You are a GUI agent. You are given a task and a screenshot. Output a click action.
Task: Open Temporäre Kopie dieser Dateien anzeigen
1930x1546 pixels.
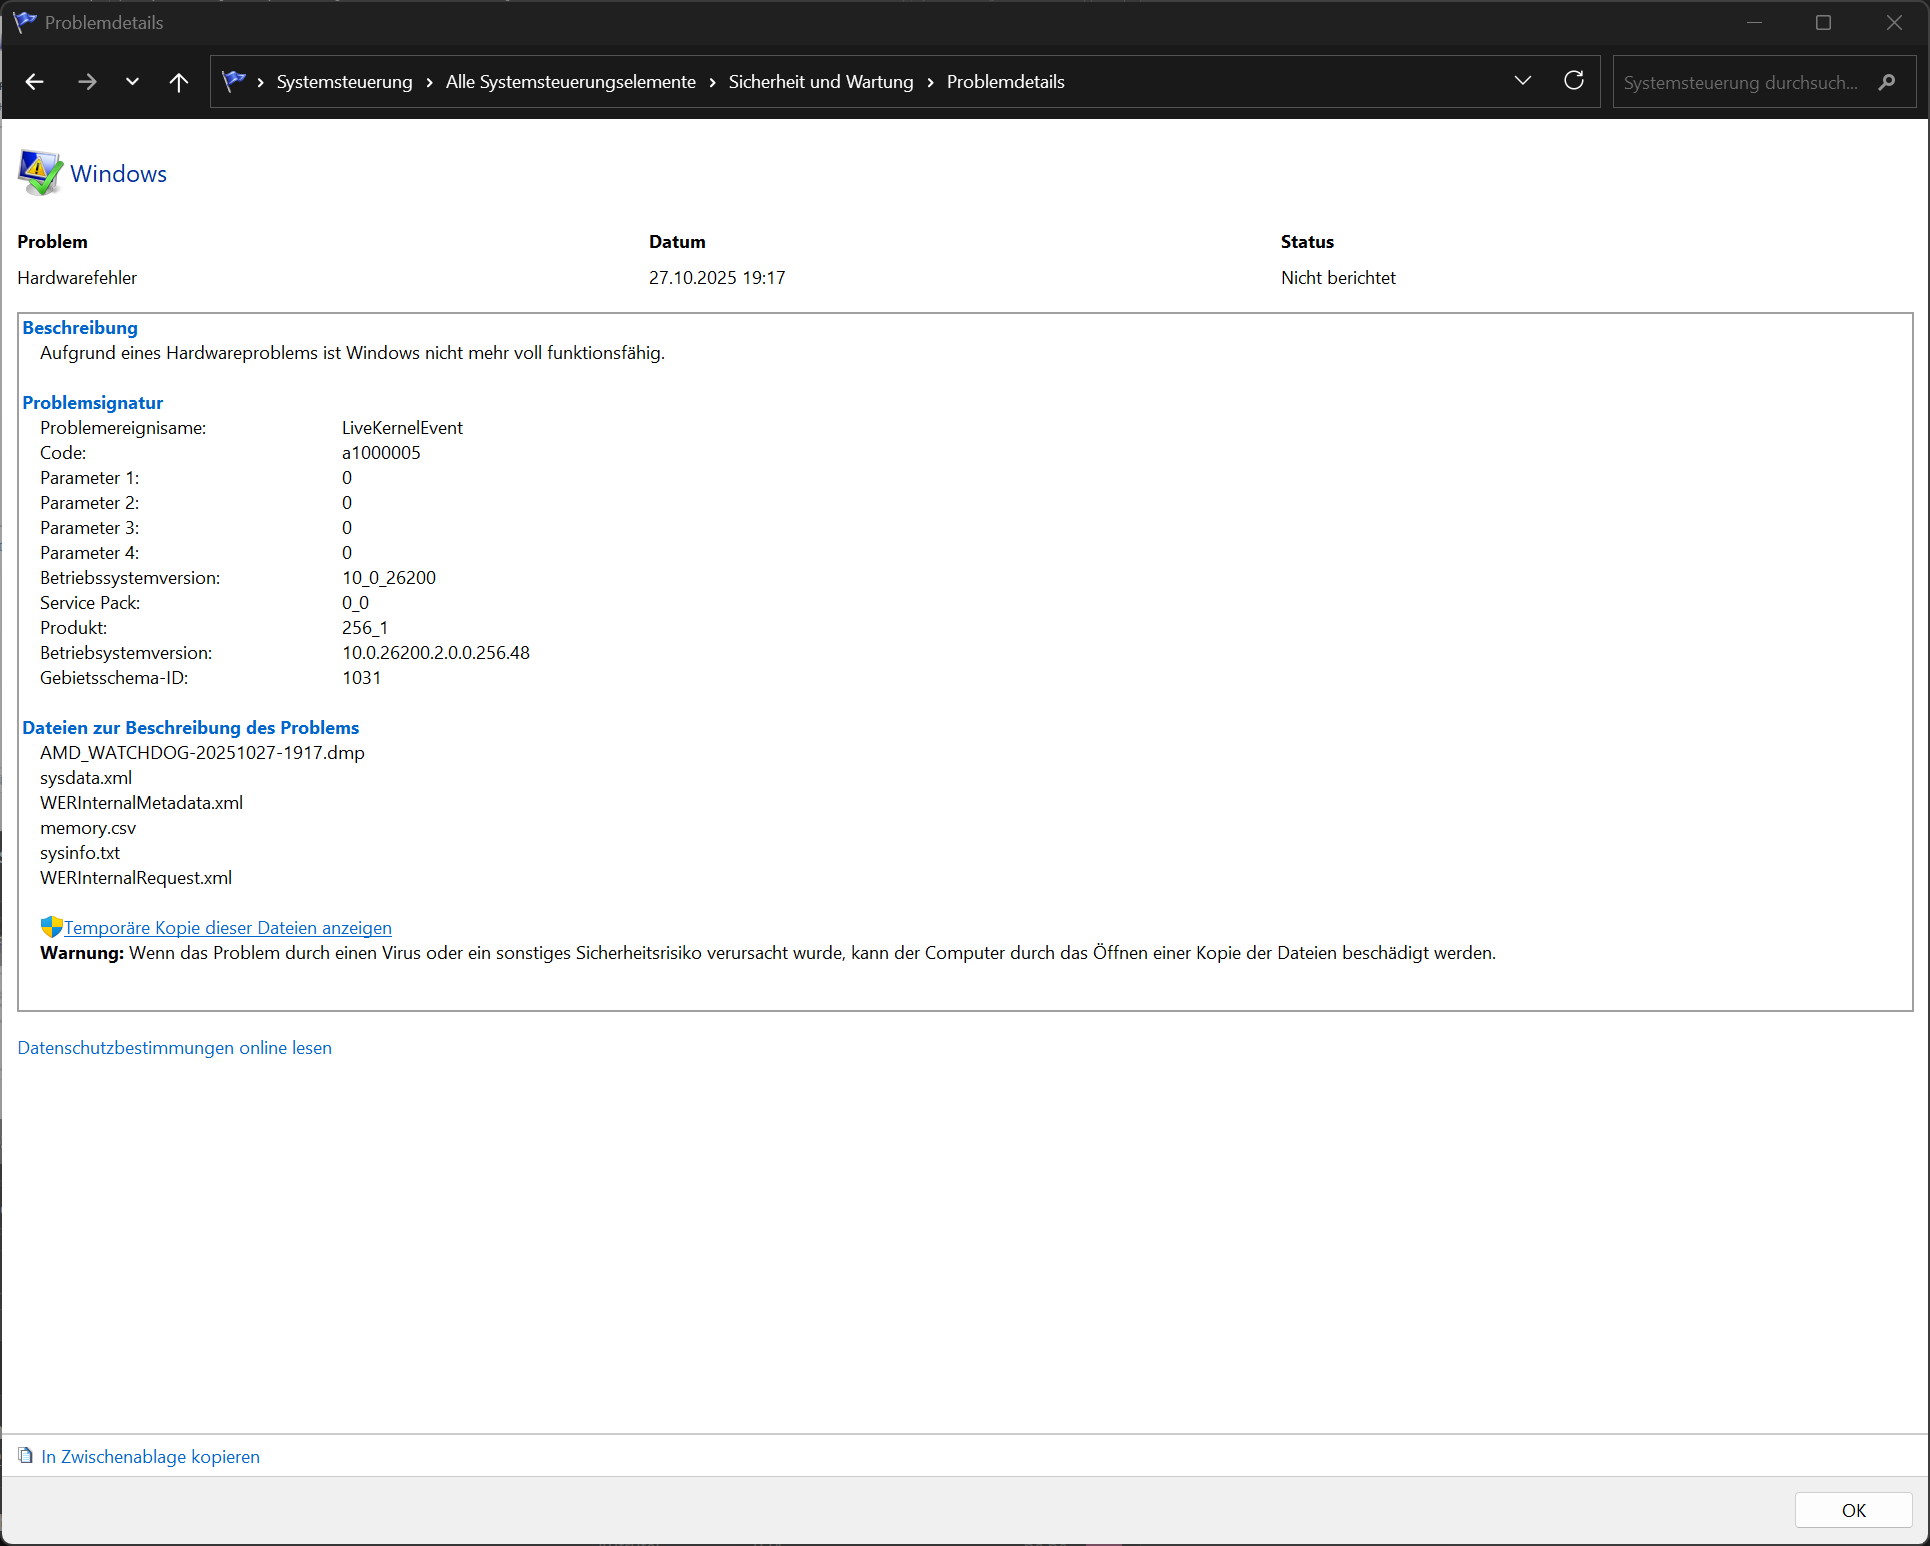227,928
